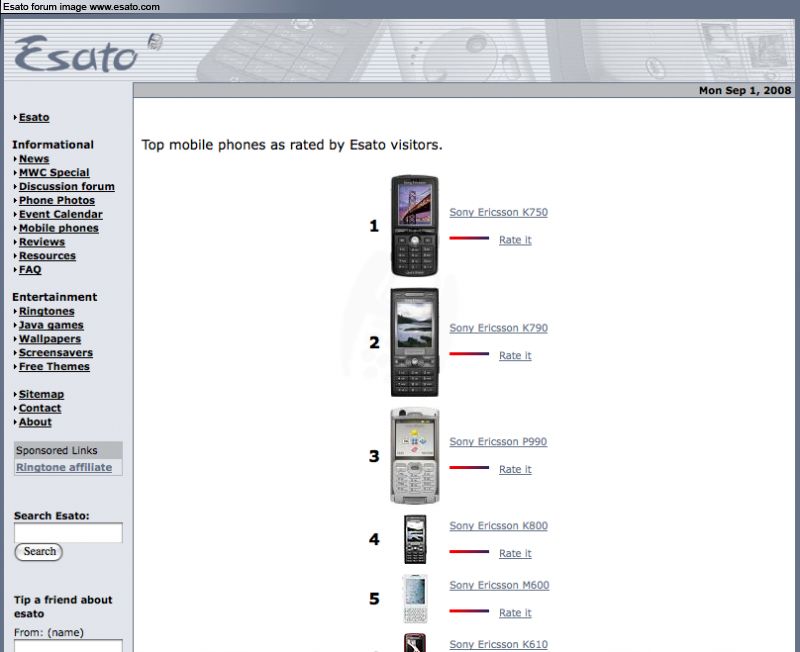Click the K790 rating bar
Viewport: 800px width, 652px height.
click(x=469, y=354)
